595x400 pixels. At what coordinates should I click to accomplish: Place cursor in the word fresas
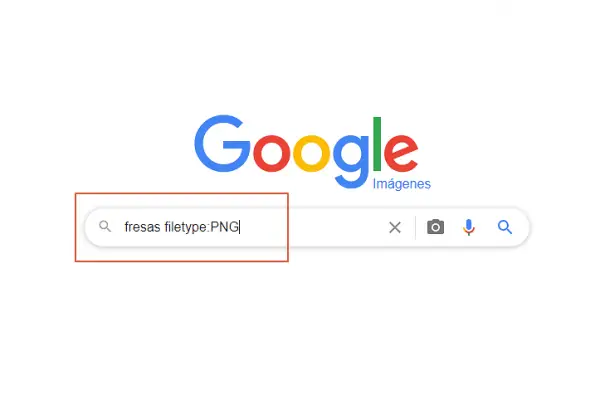point(142,227)
